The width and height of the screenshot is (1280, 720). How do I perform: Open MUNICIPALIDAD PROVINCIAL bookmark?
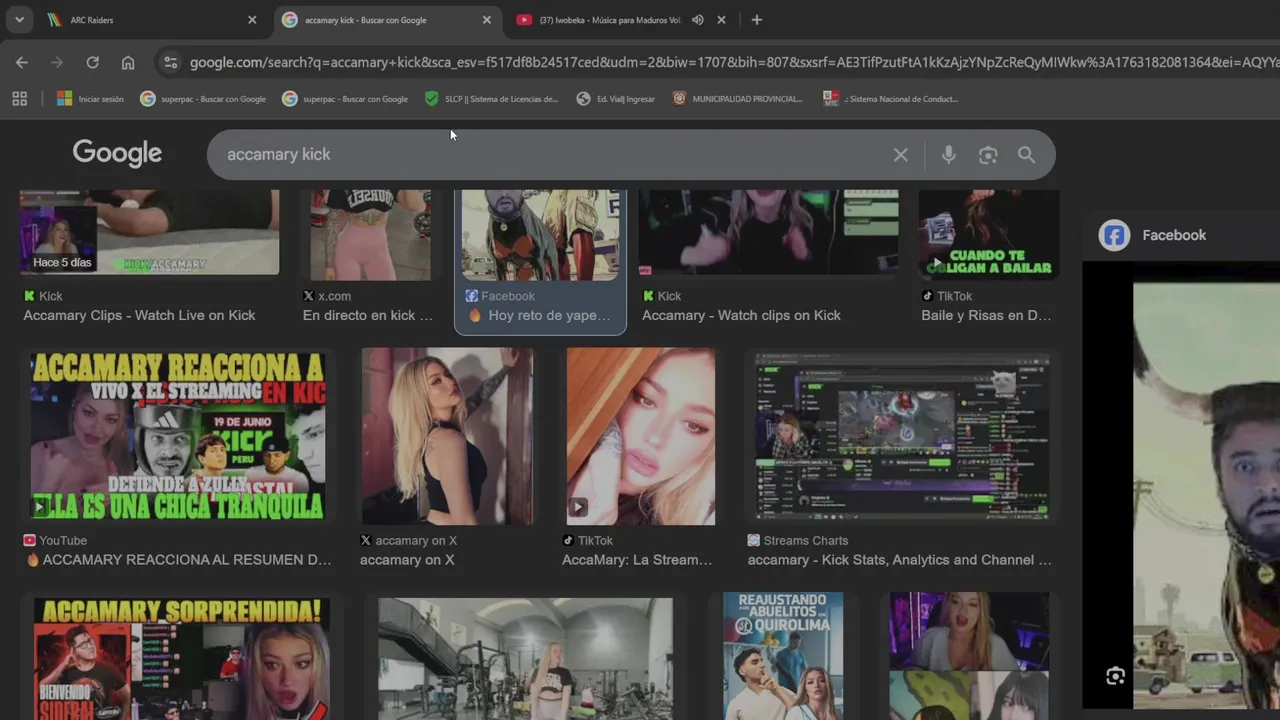pyautogui.click(x=738, y=99)
